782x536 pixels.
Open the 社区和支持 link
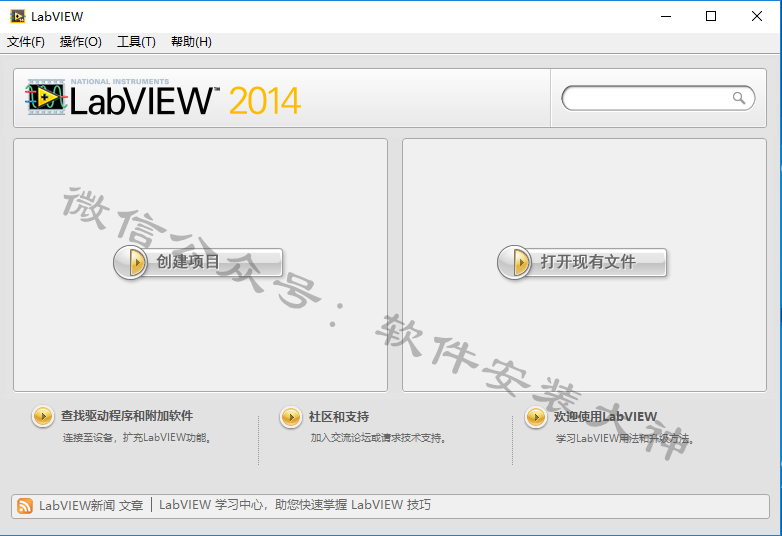tap(339, 417)
